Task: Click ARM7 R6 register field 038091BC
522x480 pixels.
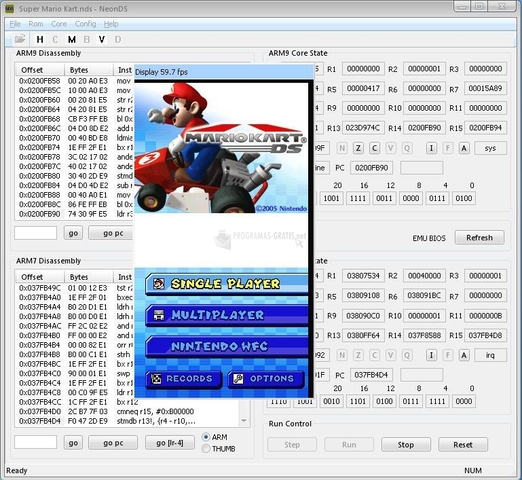Action: [424, 296]
